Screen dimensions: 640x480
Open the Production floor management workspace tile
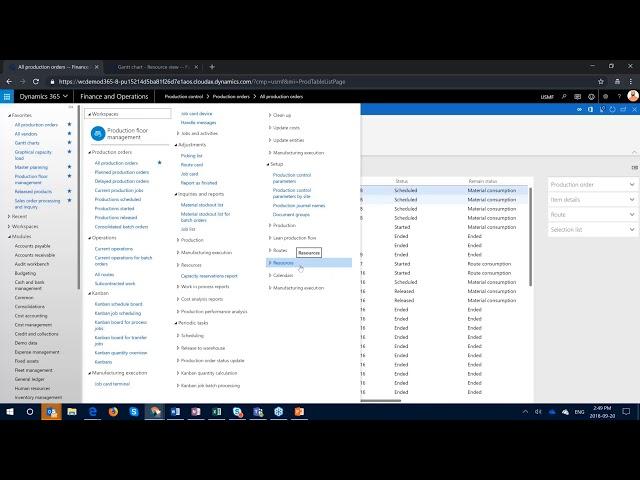(120, 133)
